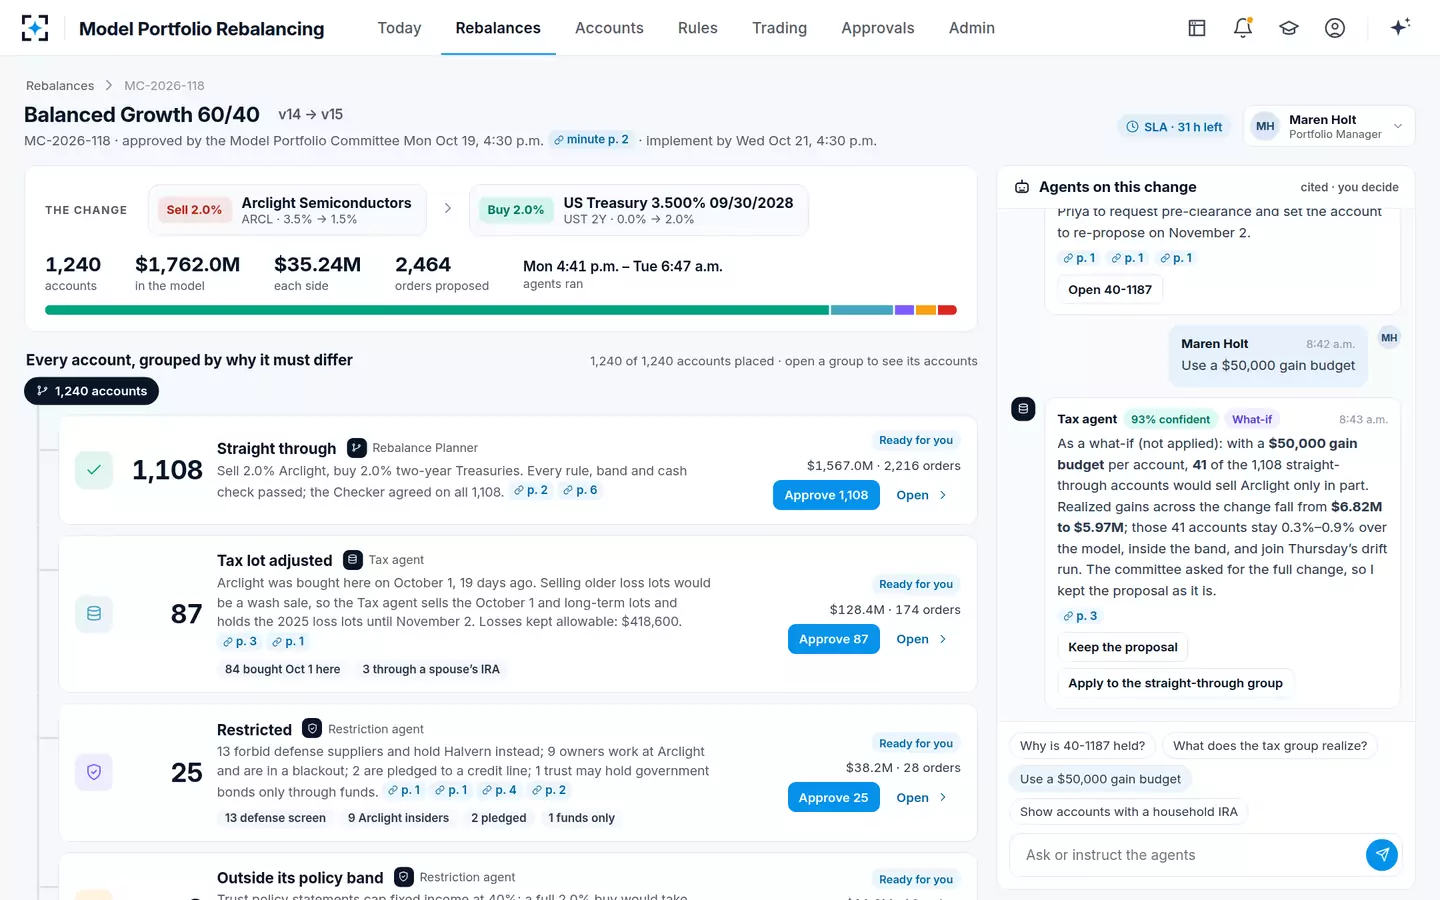Image resolution: width=1440 pixels, height=900 pixels.
Task: Click the app logo icon
Action: tap(35, 28)
